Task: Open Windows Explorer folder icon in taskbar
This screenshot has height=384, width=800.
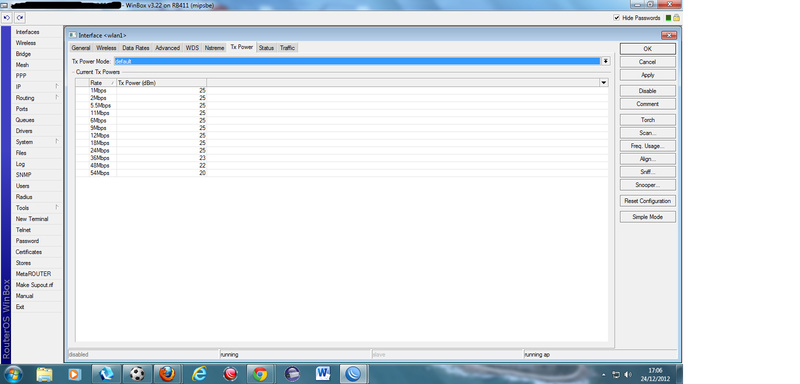Action: (x=44, y=374)
